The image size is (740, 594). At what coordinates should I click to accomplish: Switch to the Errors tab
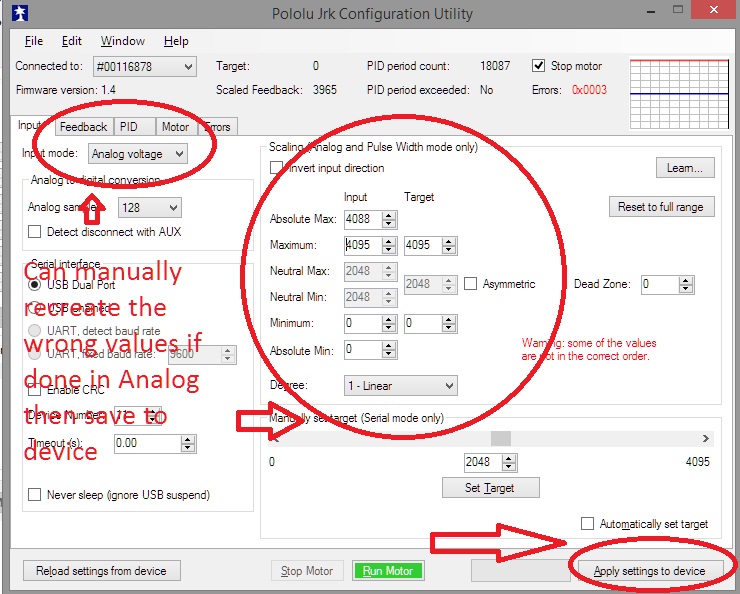(217, 127)
